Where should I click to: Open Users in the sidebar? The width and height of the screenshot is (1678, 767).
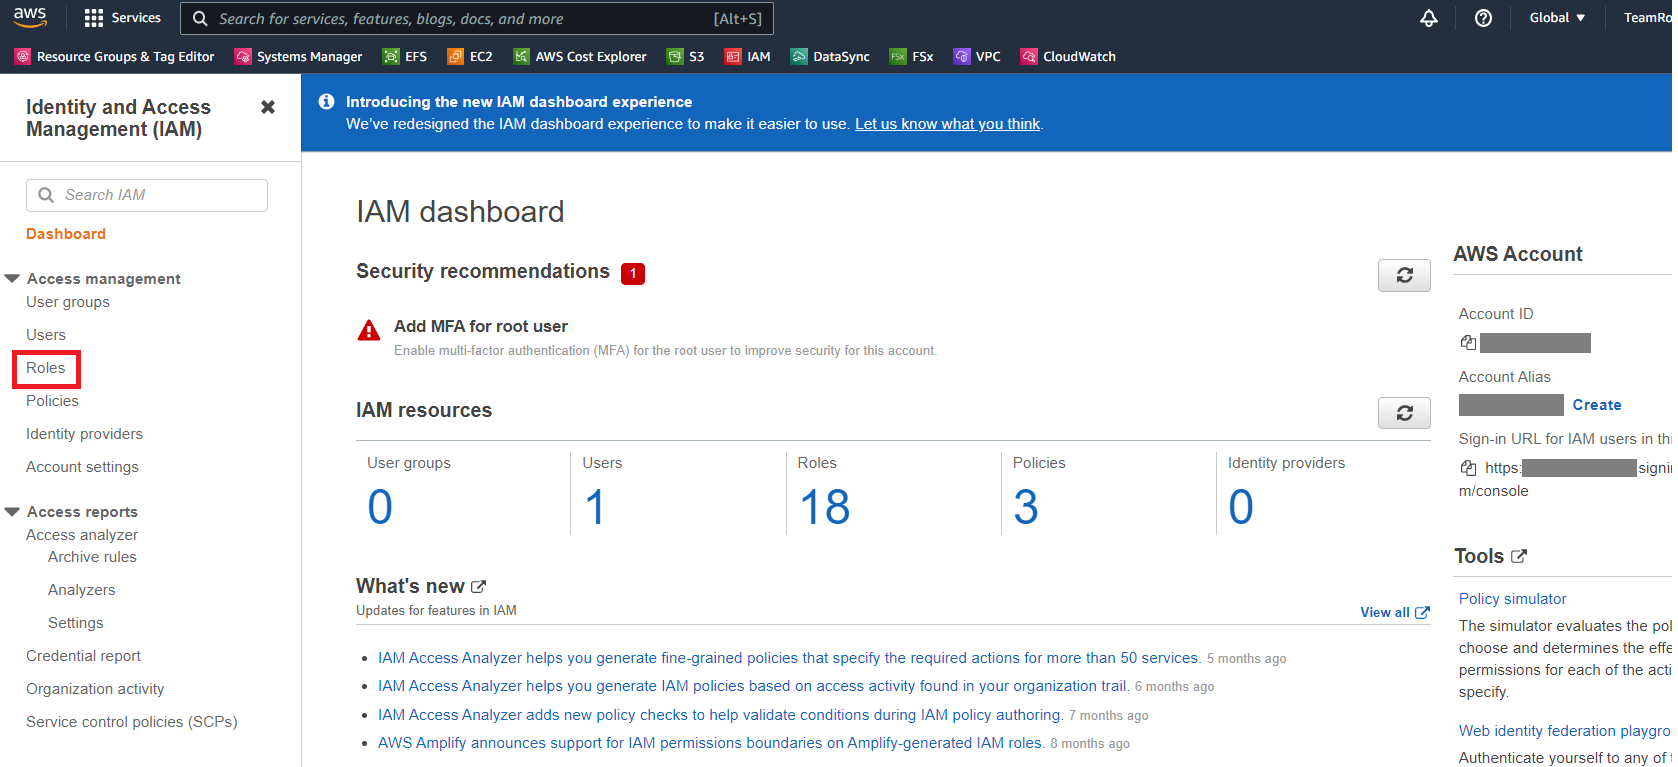pos(46,335)
